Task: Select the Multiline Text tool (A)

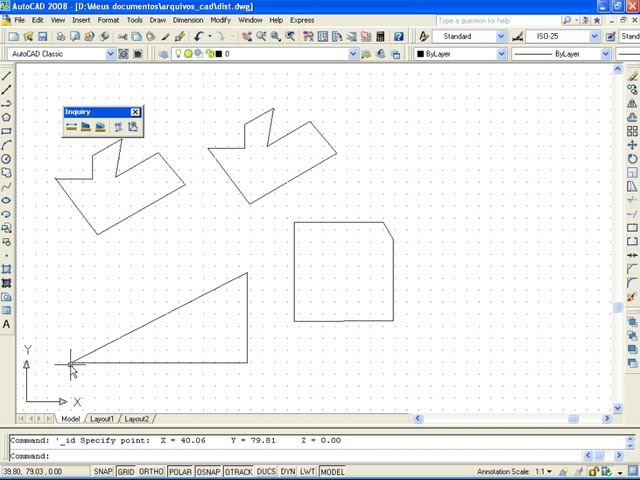Action: 6,324
